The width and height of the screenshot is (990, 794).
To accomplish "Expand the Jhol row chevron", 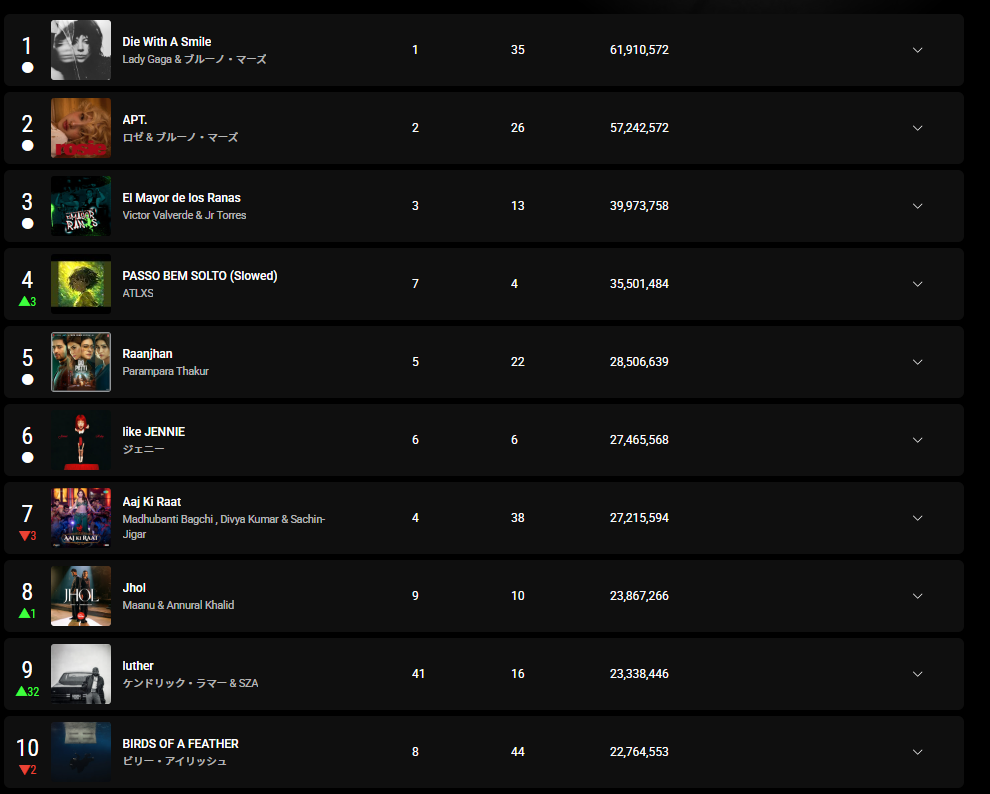I will tap(917, 596).
